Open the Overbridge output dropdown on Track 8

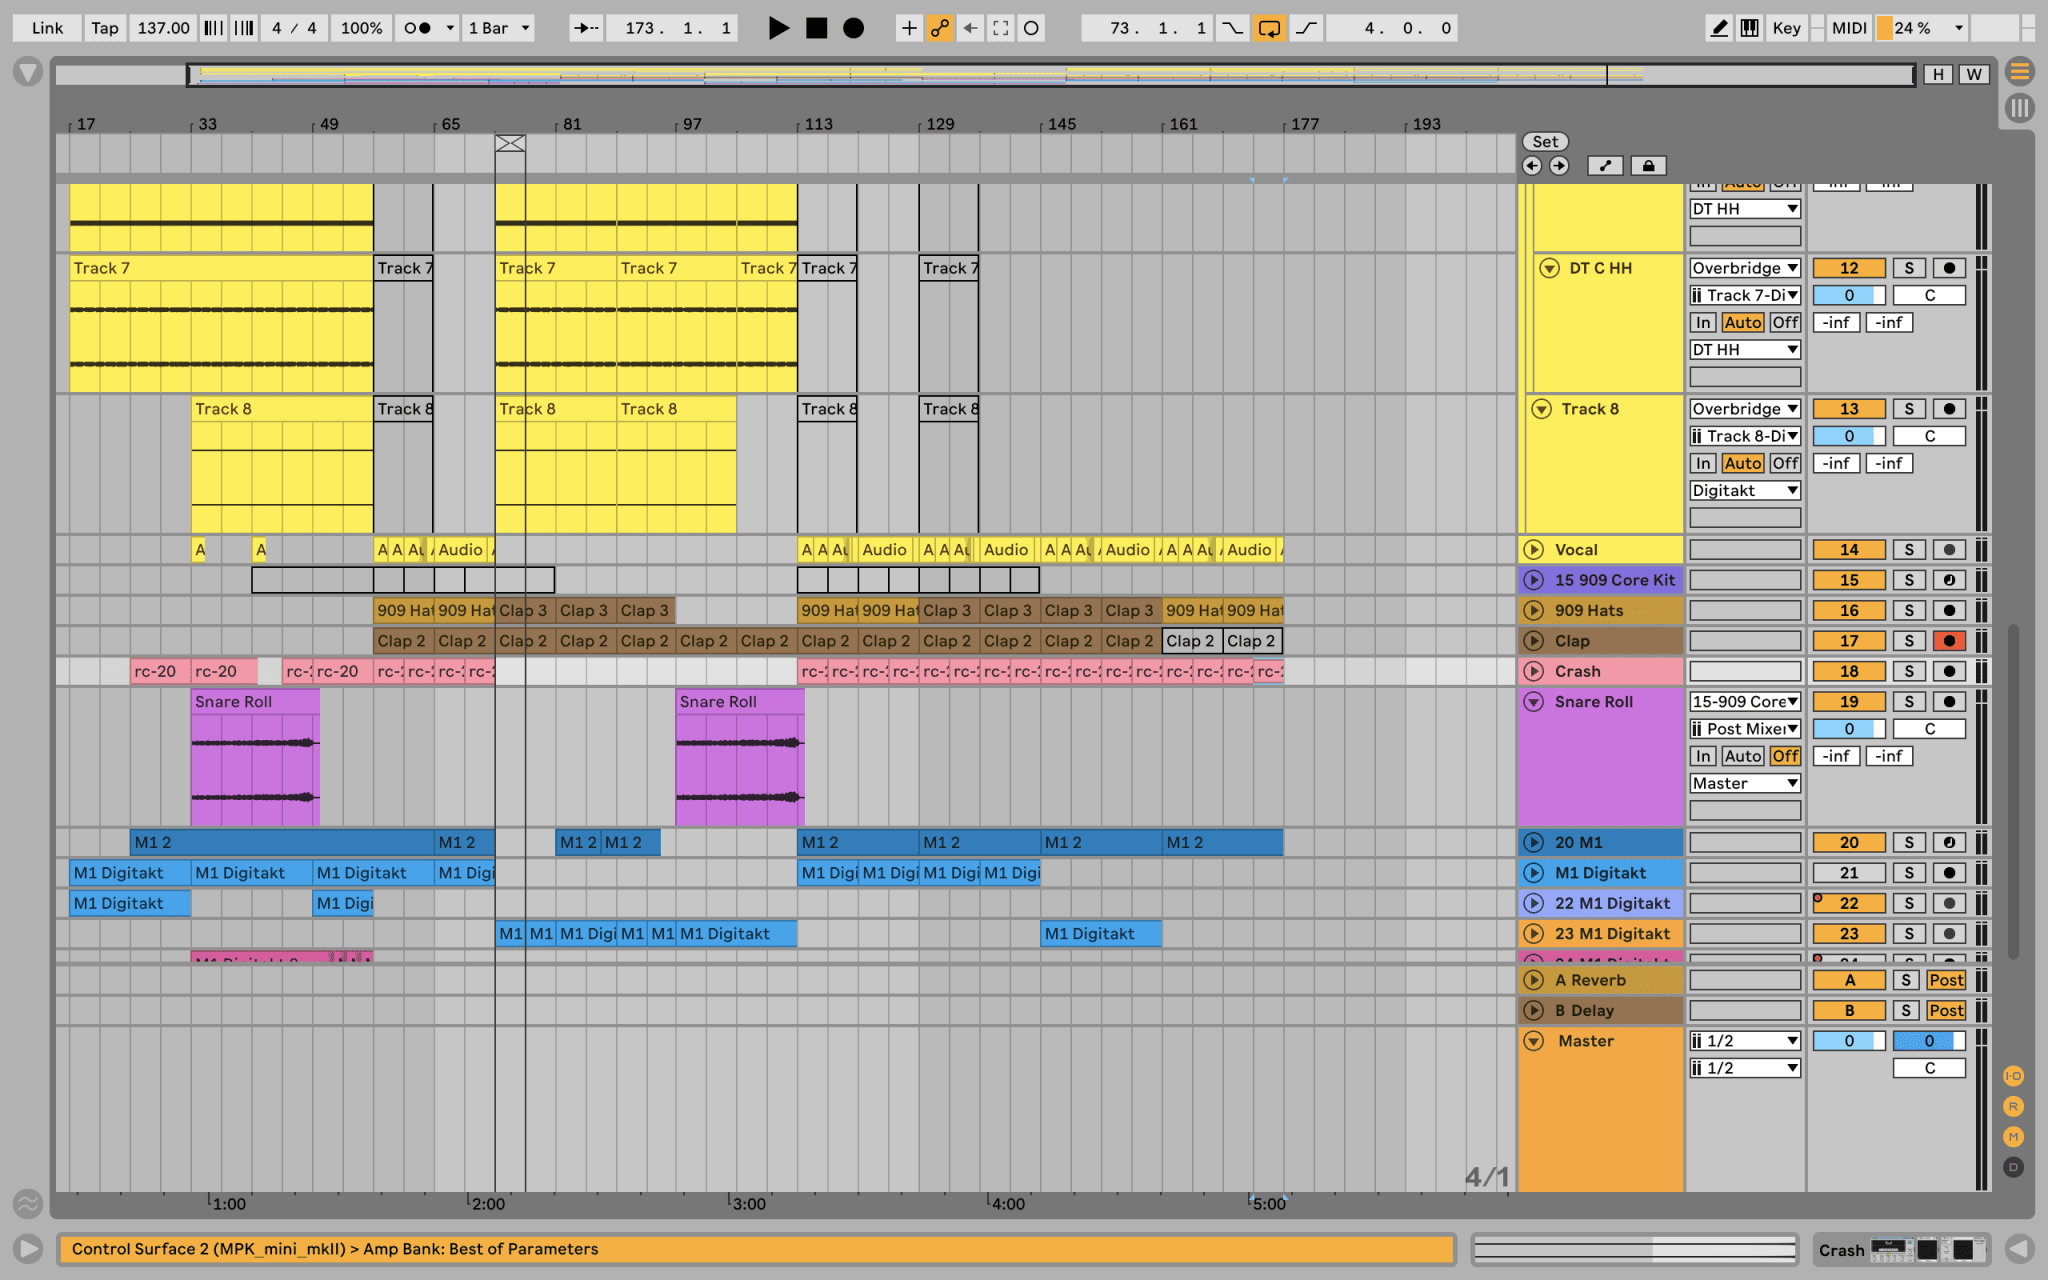click(1744, 408)
